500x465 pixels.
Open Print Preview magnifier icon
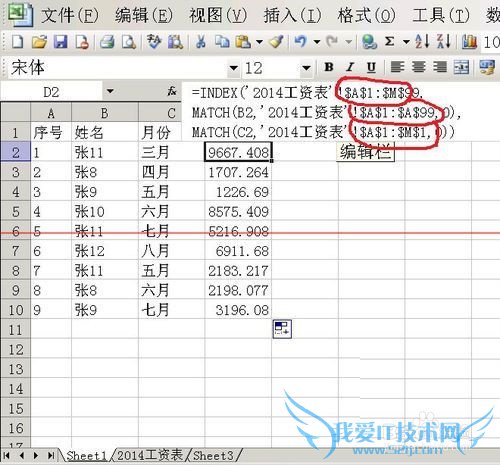129,42
